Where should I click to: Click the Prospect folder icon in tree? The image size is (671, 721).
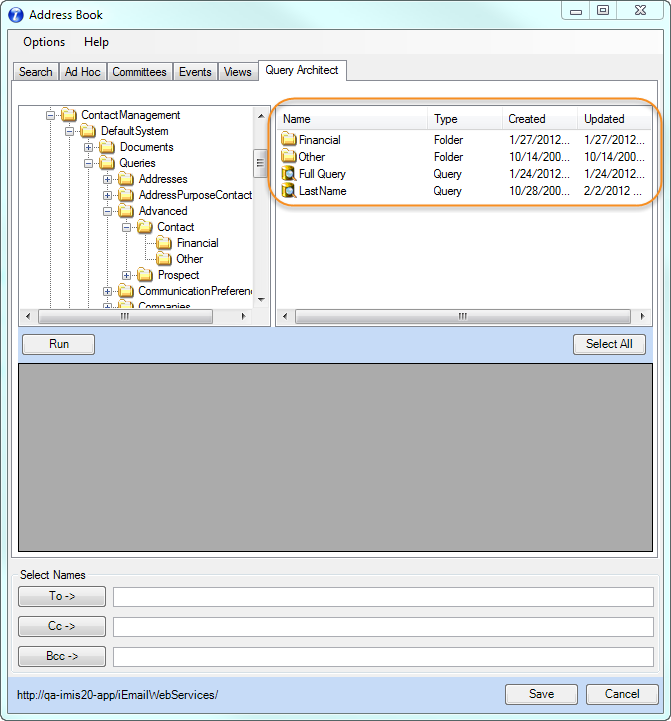[x=145, y=275]
